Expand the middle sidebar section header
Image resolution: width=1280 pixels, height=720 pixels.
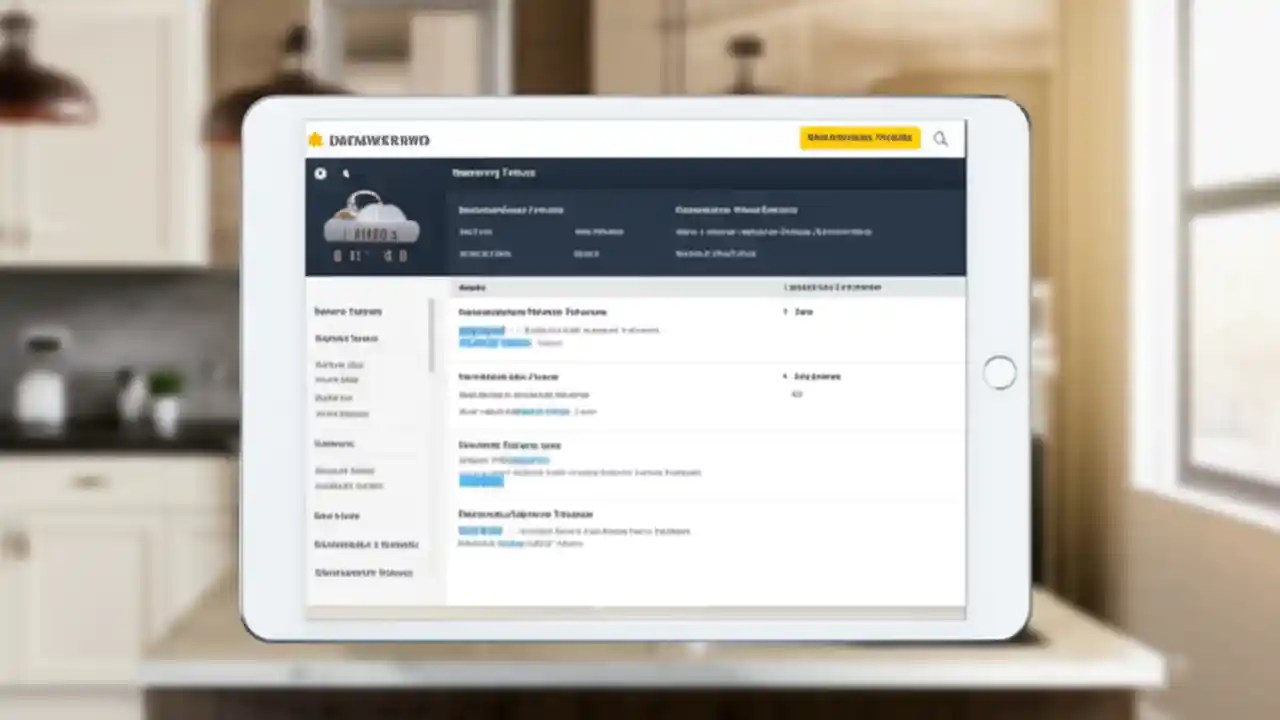[x=333, y=442]
